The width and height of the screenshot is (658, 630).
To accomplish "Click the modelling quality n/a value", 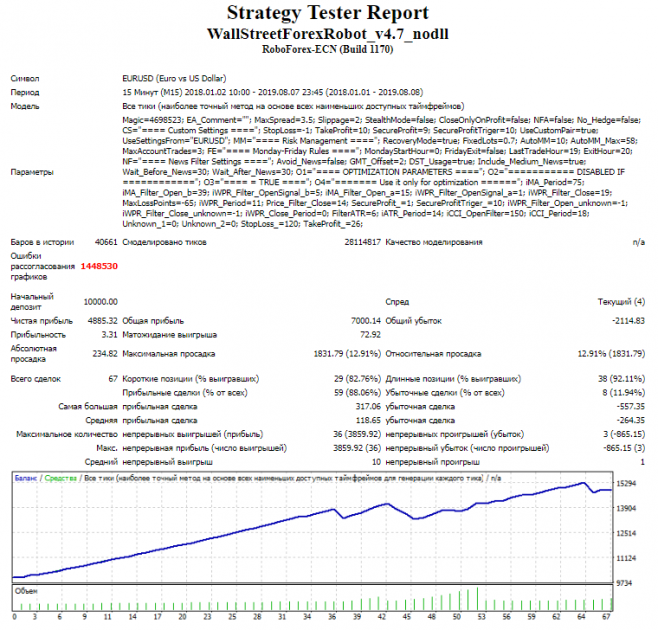I will [x=639, y=242].
